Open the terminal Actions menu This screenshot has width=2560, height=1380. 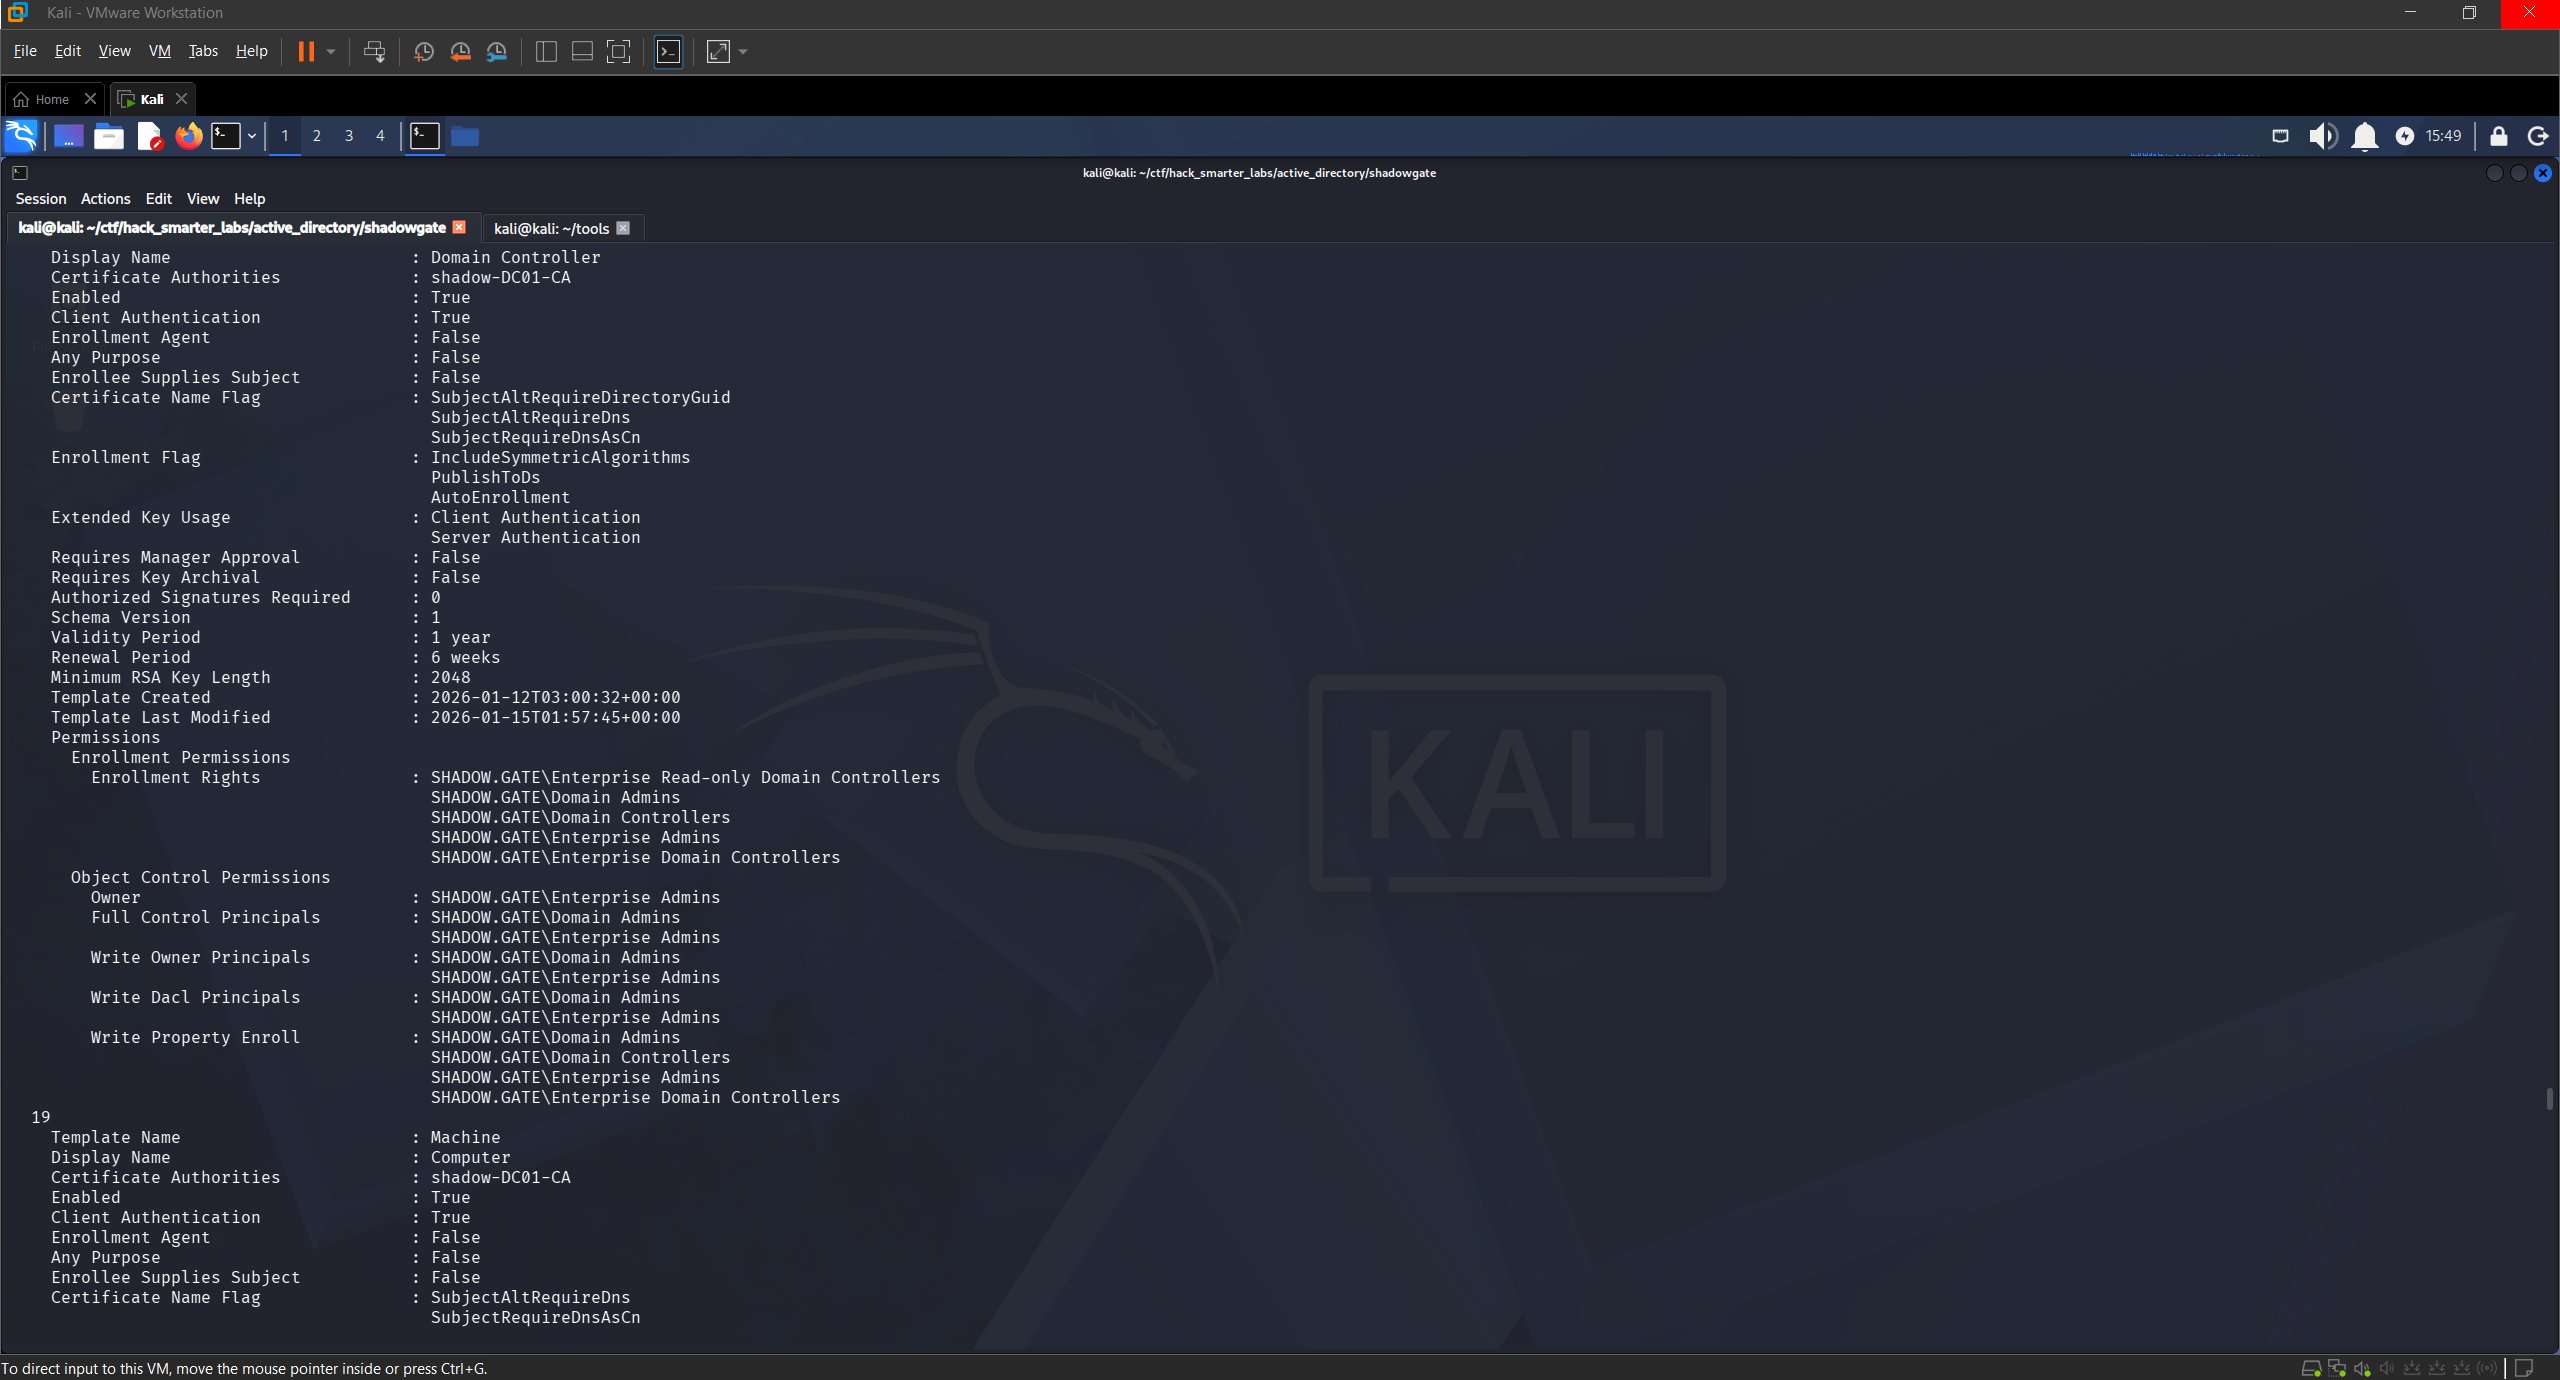(106, 199)
